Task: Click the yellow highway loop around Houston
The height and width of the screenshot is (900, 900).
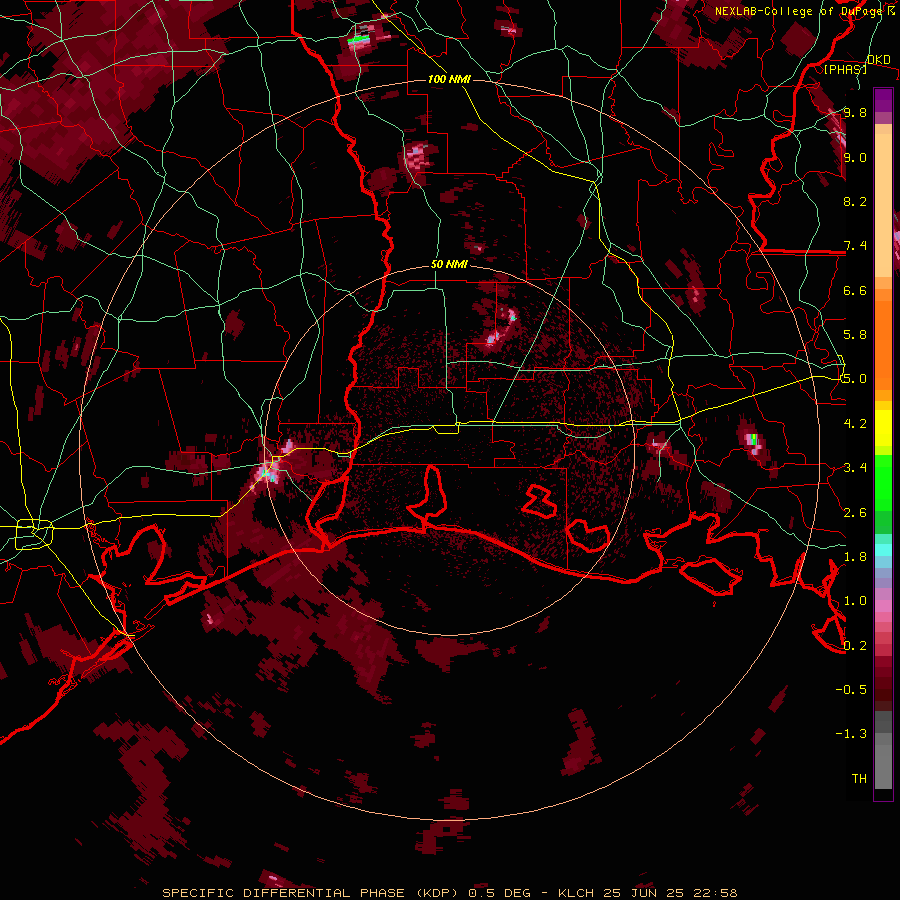Action: pyautogui.click(x=33, y=534)
